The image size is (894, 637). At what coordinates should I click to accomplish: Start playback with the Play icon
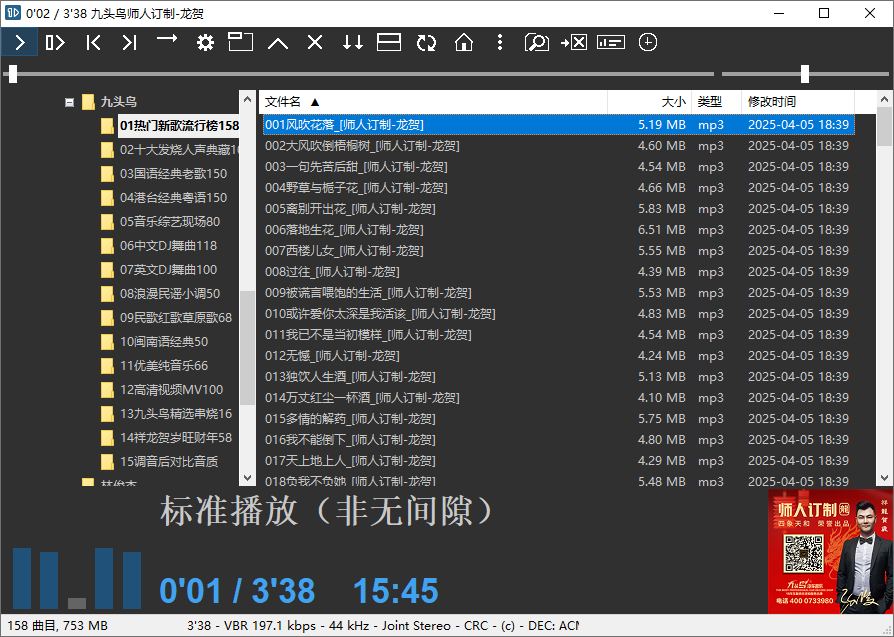[x=19, y=42]
